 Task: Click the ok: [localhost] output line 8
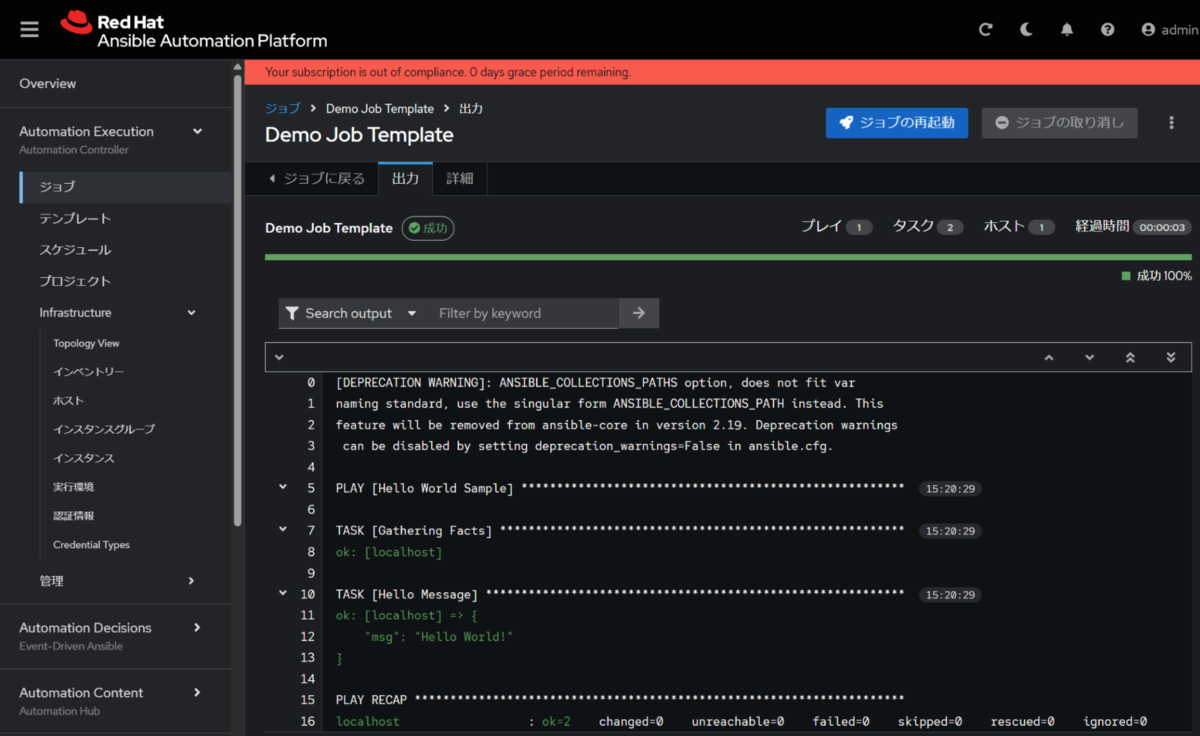click(x=389, y=552)
